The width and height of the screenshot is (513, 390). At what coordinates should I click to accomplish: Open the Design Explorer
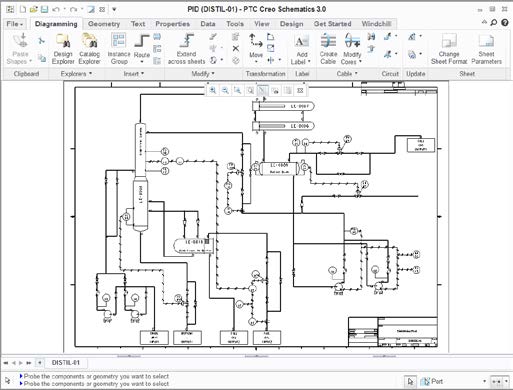(x=63, y=49)
